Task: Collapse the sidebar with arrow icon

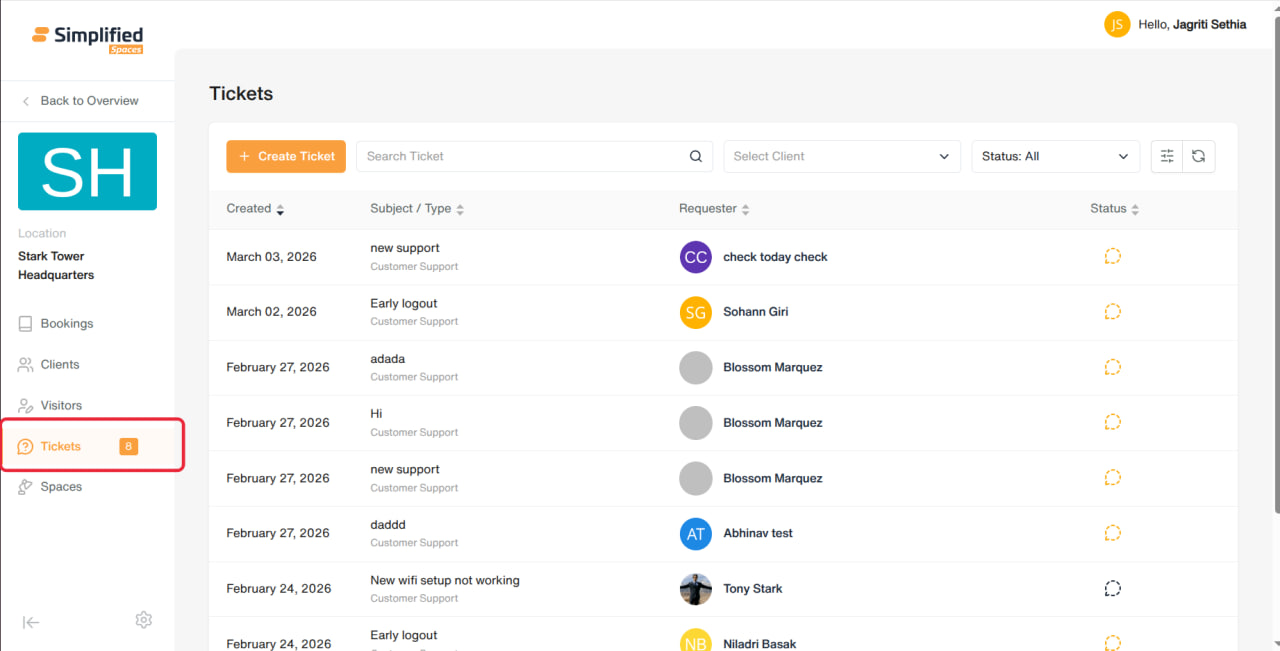Action: click(x=31, y=622)
